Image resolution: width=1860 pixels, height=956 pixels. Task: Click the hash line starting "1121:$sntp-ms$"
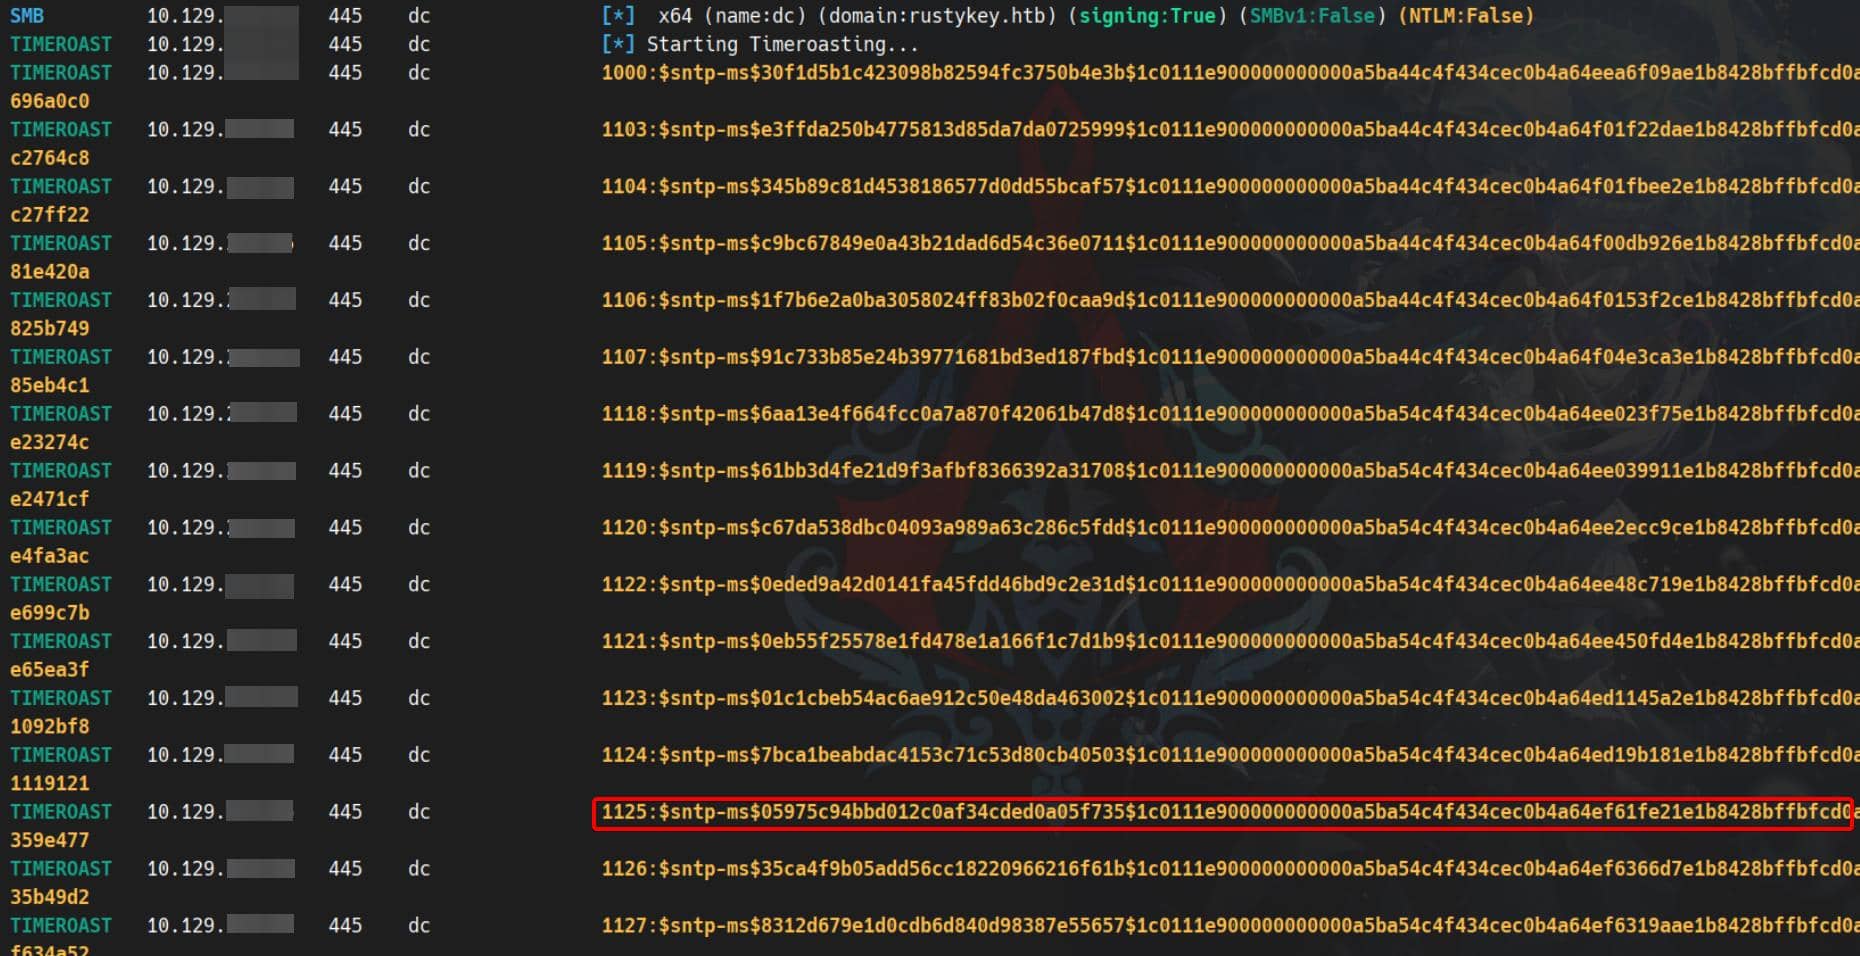1230,641
